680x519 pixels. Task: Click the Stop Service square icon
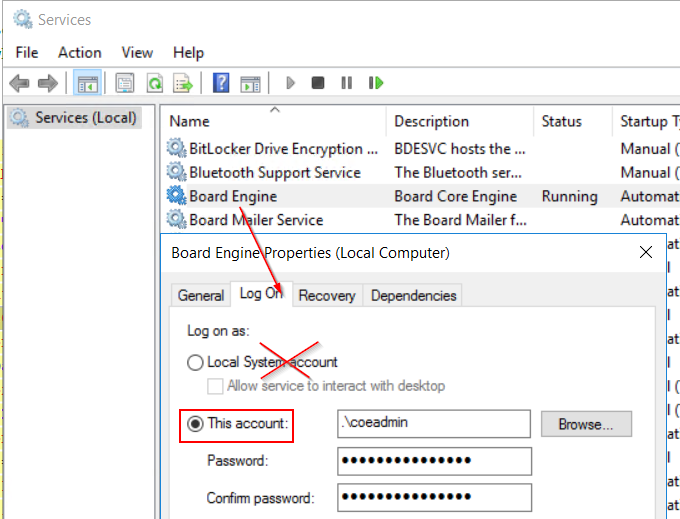pos(318,83)
